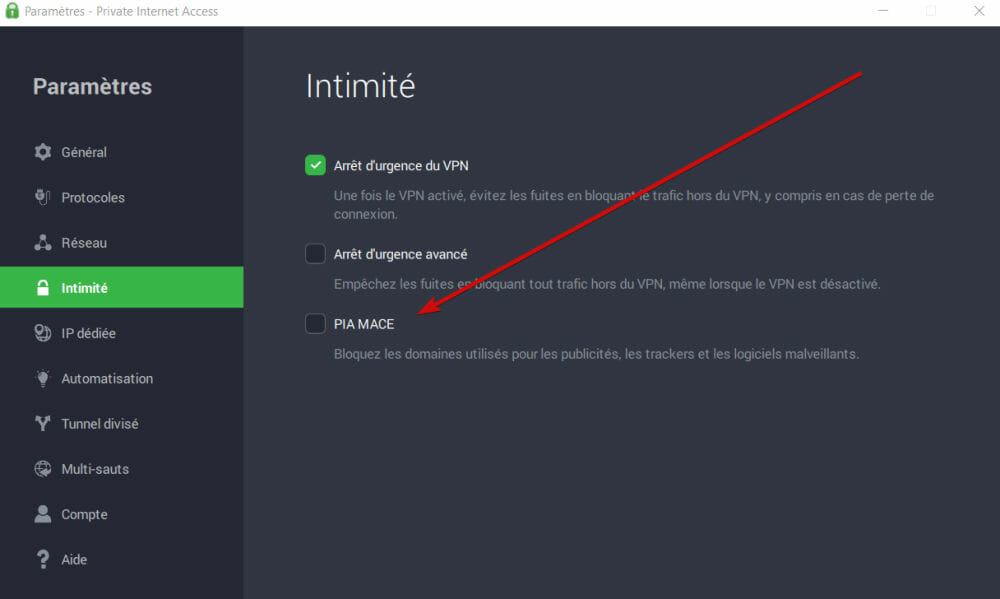Close the Paramètres window
Screen dimensions: 1000x599
(x=979, y=11)
